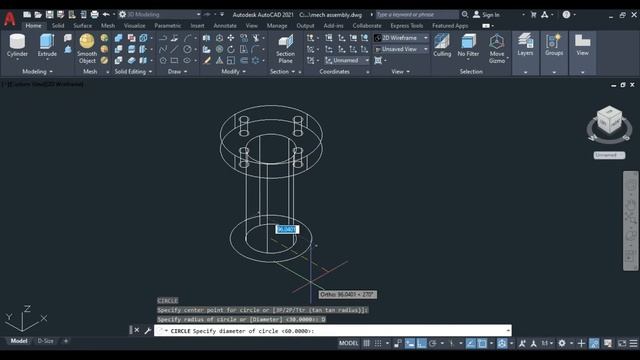Select the Move tool in Modify
Screen dimensions: 640x360
pyautogui.click(x=231, y=38)
